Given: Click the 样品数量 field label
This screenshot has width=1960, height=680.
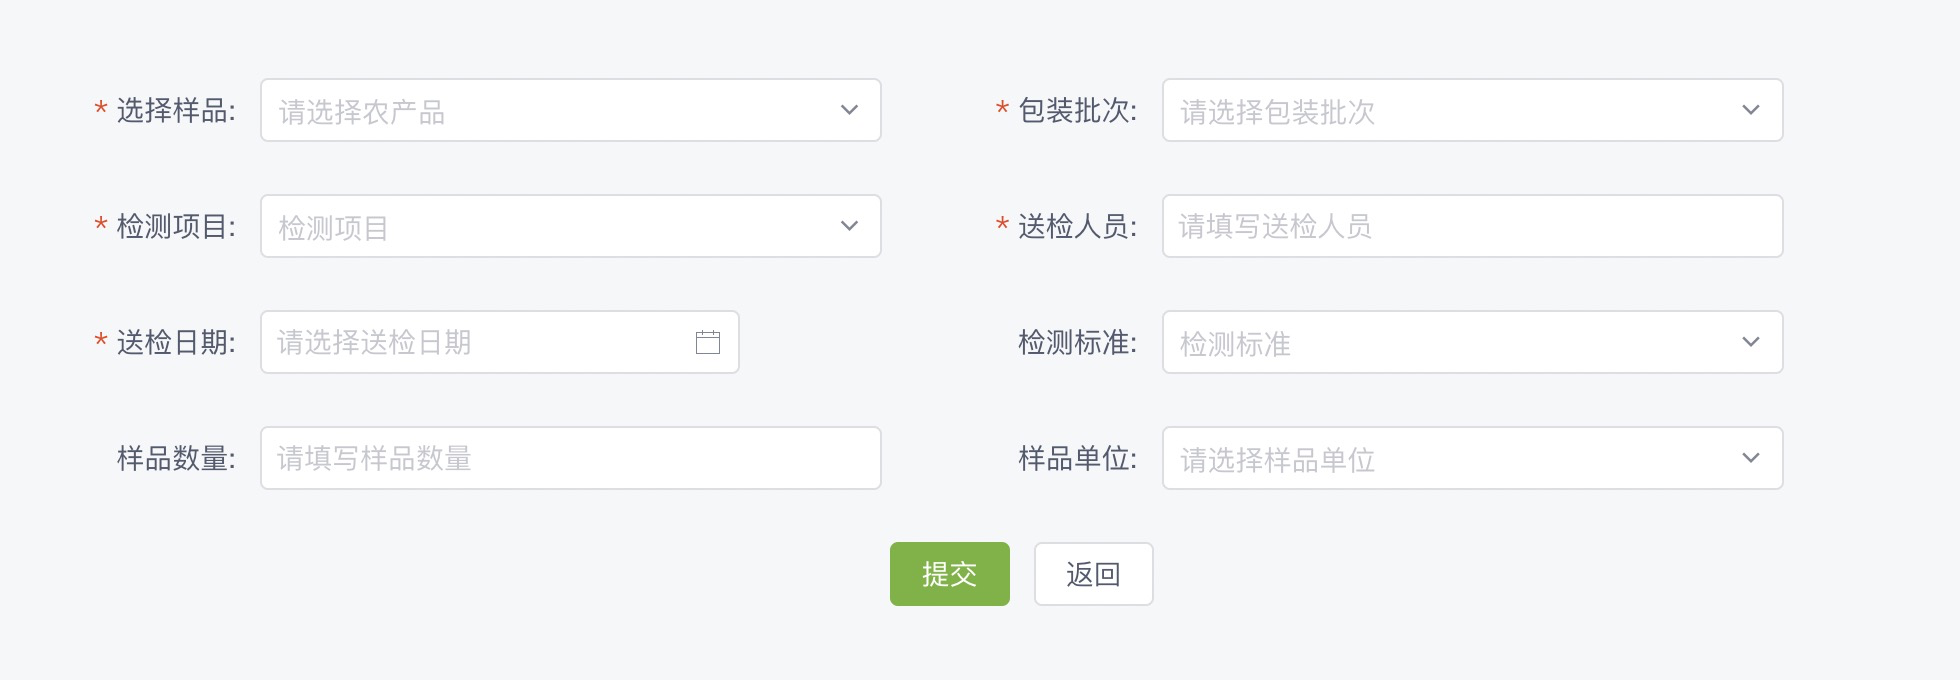Looking at the screenshot, I should [x=176, y=458].
